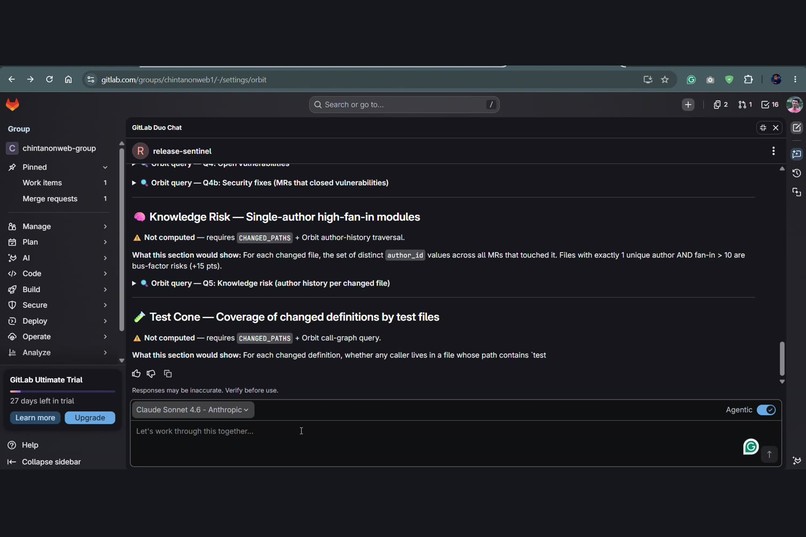Open pinned Merge requests
The height and width of the screenshot is (537, 806).
[58, 198]
